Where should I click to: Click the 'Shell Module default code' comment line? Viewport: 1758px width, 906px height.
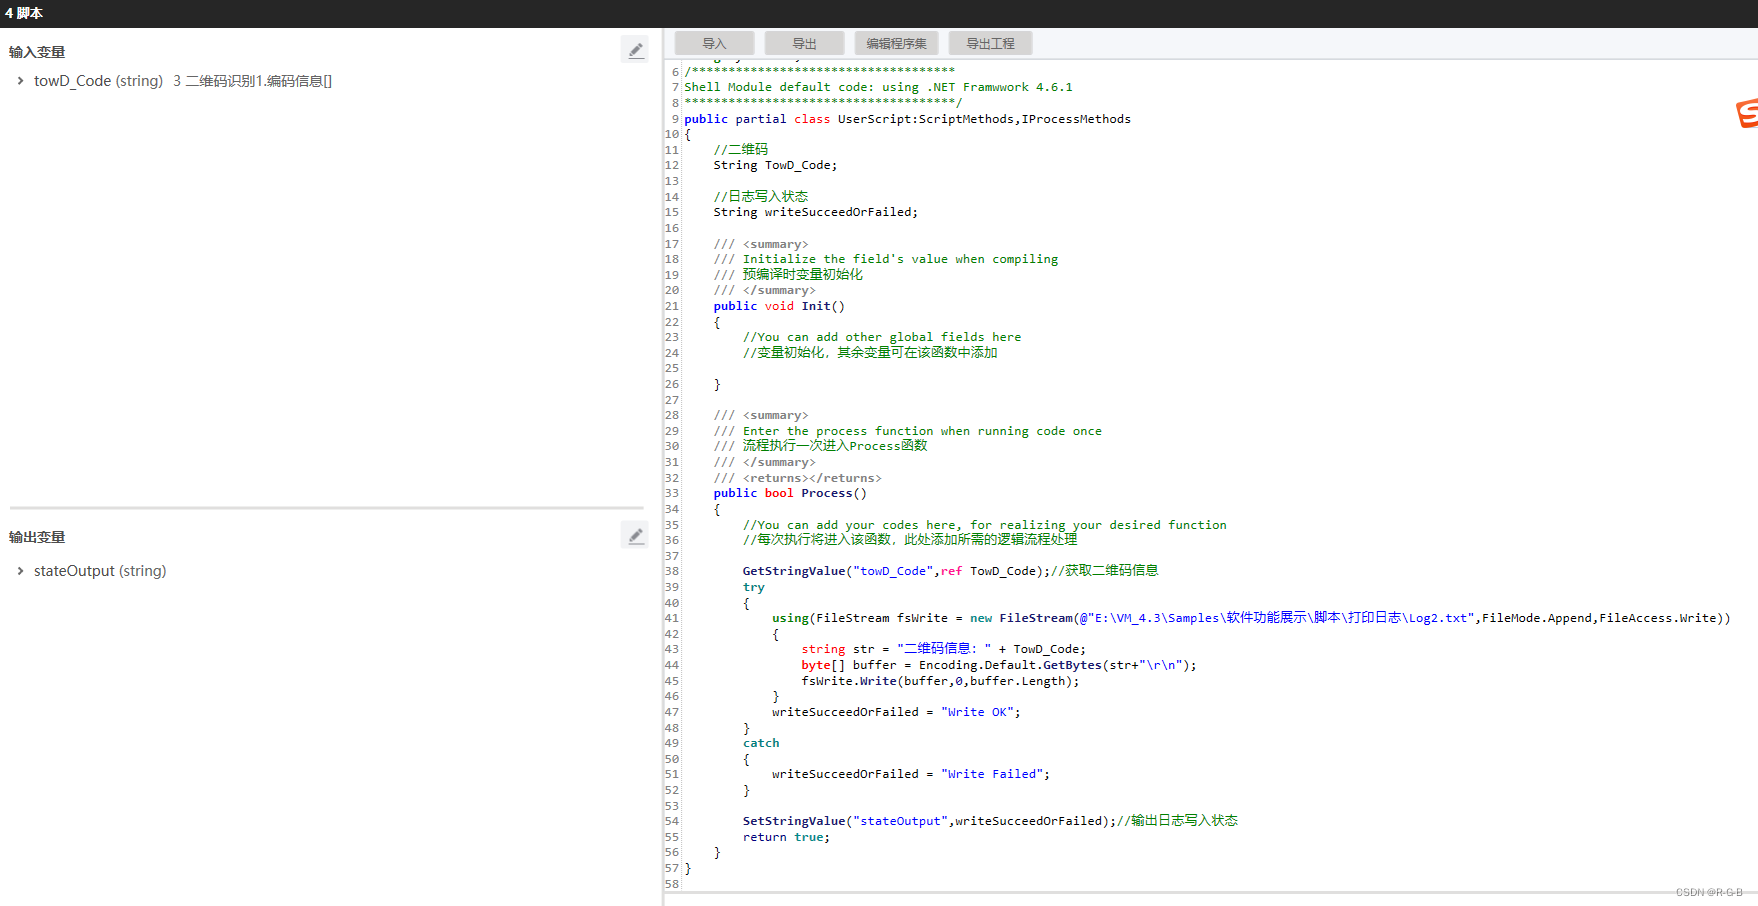(x=878, y=87)
